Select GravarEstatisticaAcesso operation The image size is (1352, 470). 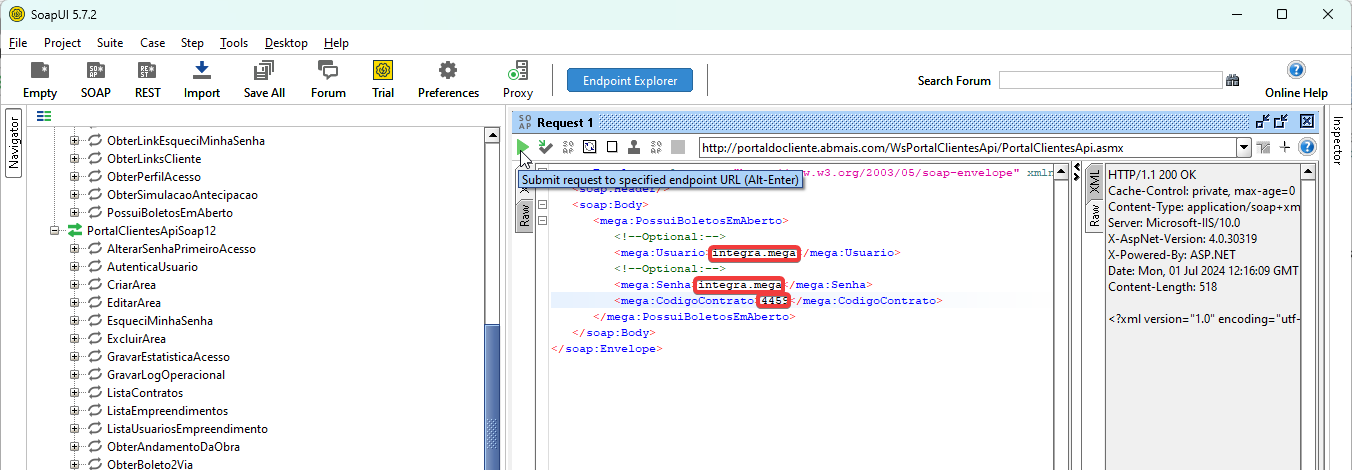[168, 357]
